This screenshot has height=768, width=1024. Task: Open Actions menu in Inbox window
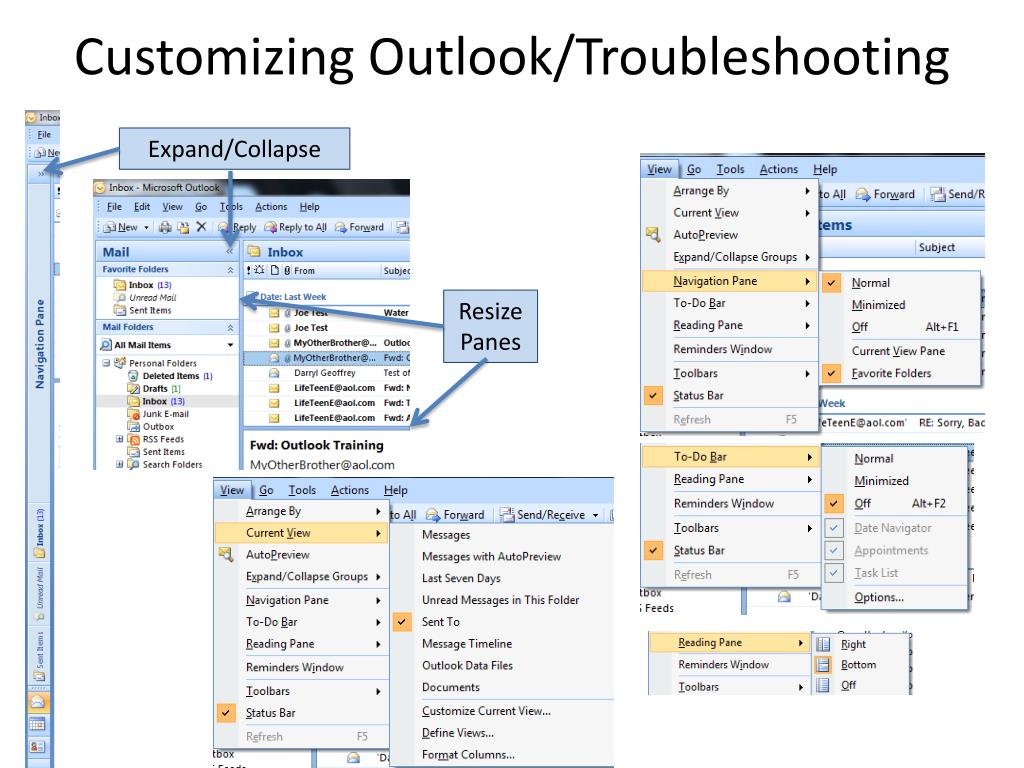pyautogui.click(x=271, y=206)
